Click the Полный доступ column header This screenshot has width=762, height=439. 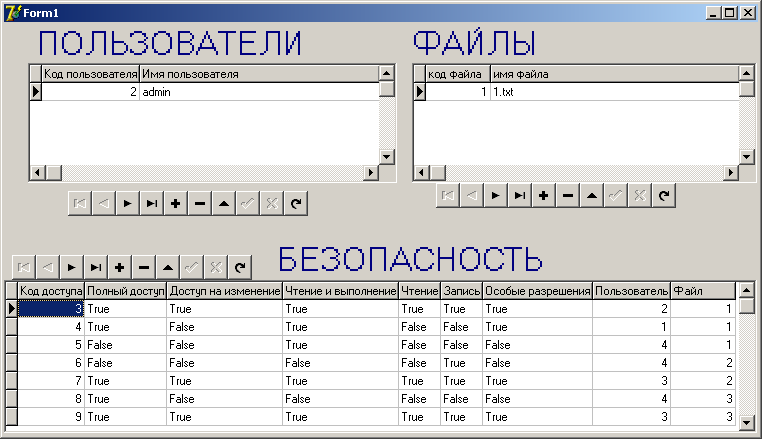pyautogui.click(x=125, y=291)
